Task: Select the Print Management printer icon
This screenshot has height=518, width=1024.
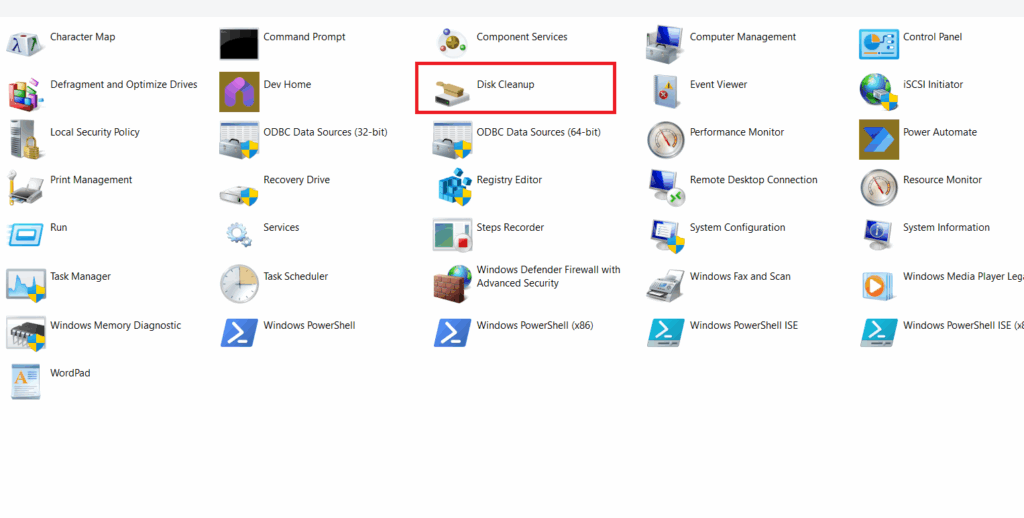Action: 25,187
